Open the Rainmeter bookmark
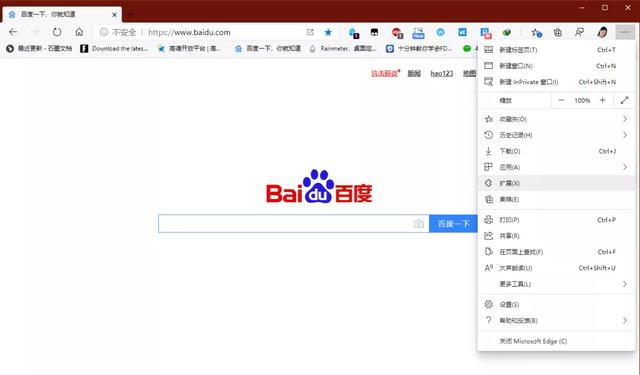The image size is (640, 375). tap(342, 49)
